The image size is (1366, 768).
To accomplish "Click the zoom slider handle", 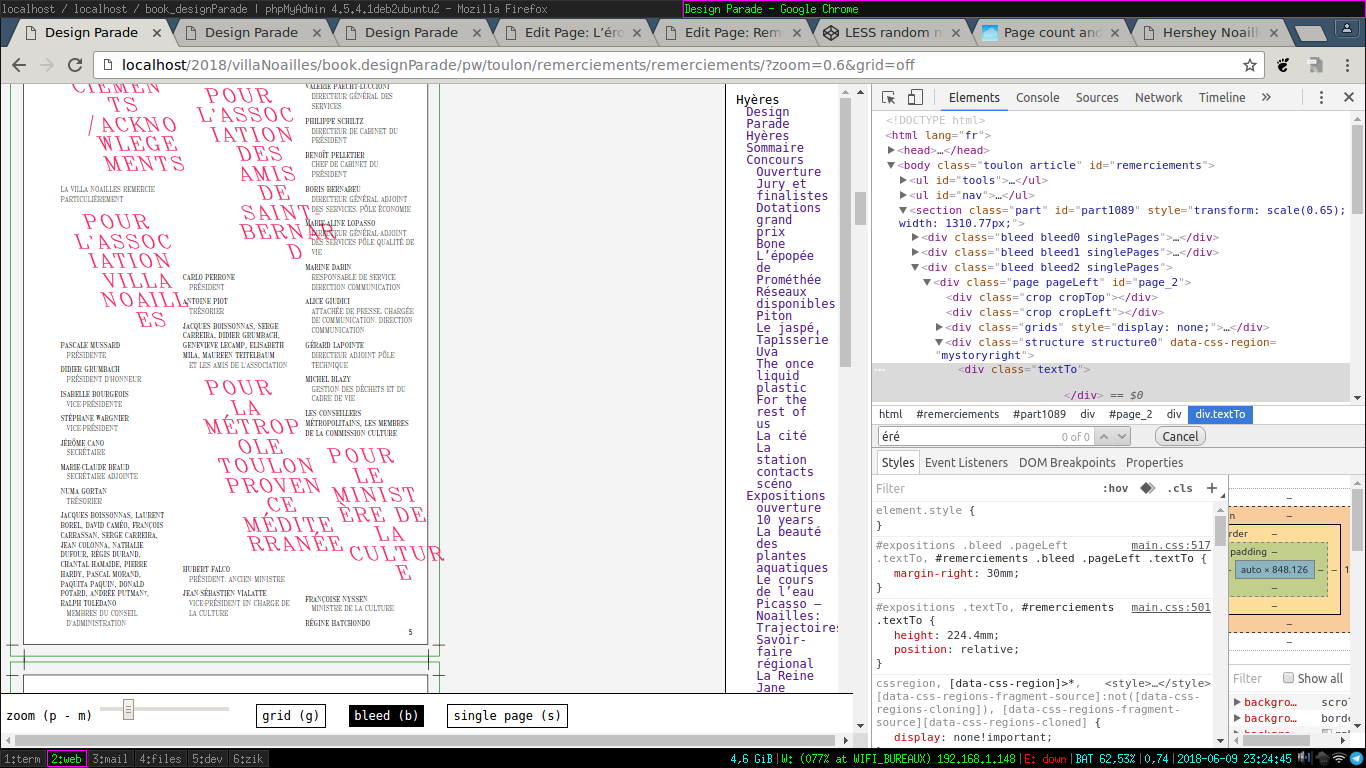I will pos(129,710).
